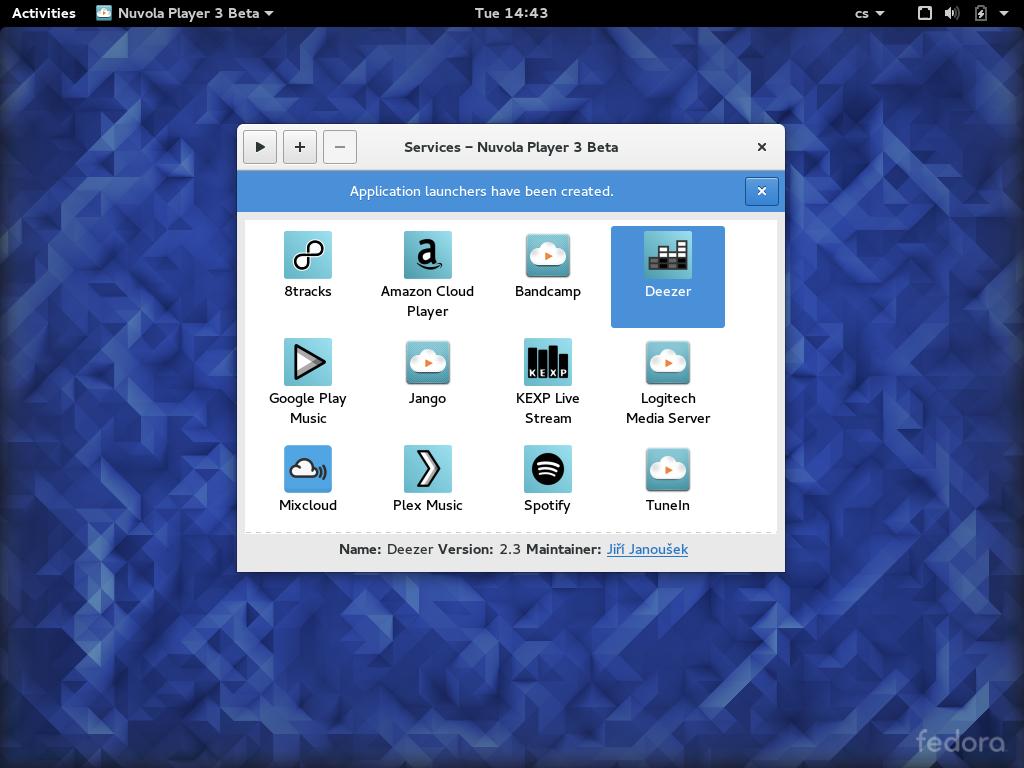The image size is (1024, 768).
Task: Select the Amazon Cloud Player icon
Action: click(x=428, y=255)
